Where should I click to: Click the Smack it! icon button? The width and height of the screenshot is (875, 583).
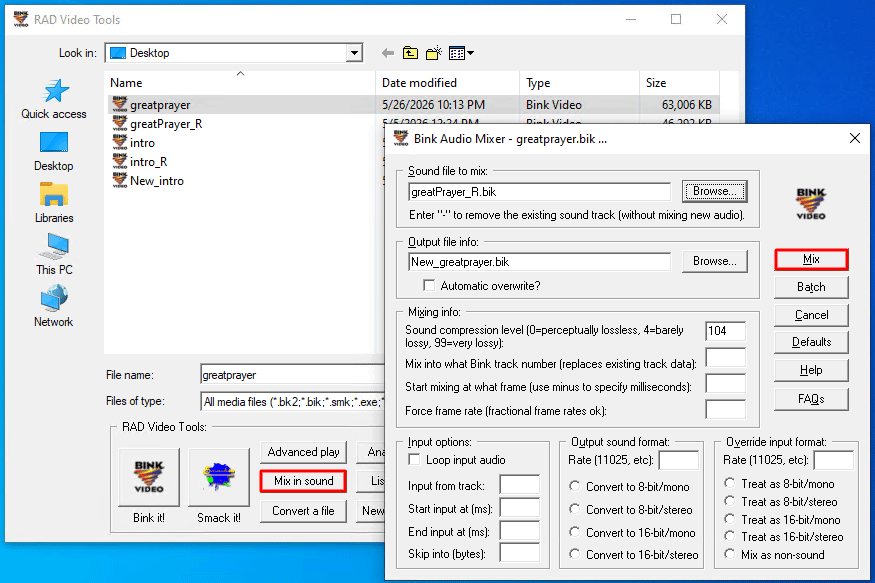point(219,477)
